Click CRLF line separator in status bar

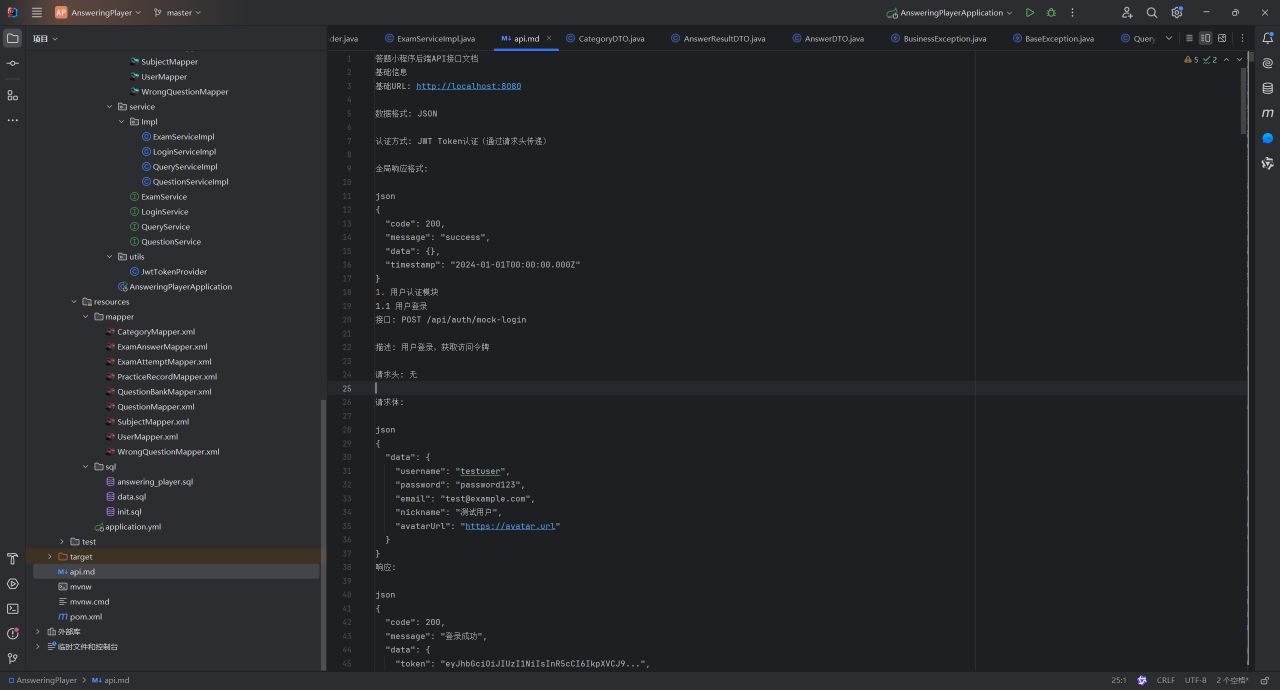(x=1166, y=680)
